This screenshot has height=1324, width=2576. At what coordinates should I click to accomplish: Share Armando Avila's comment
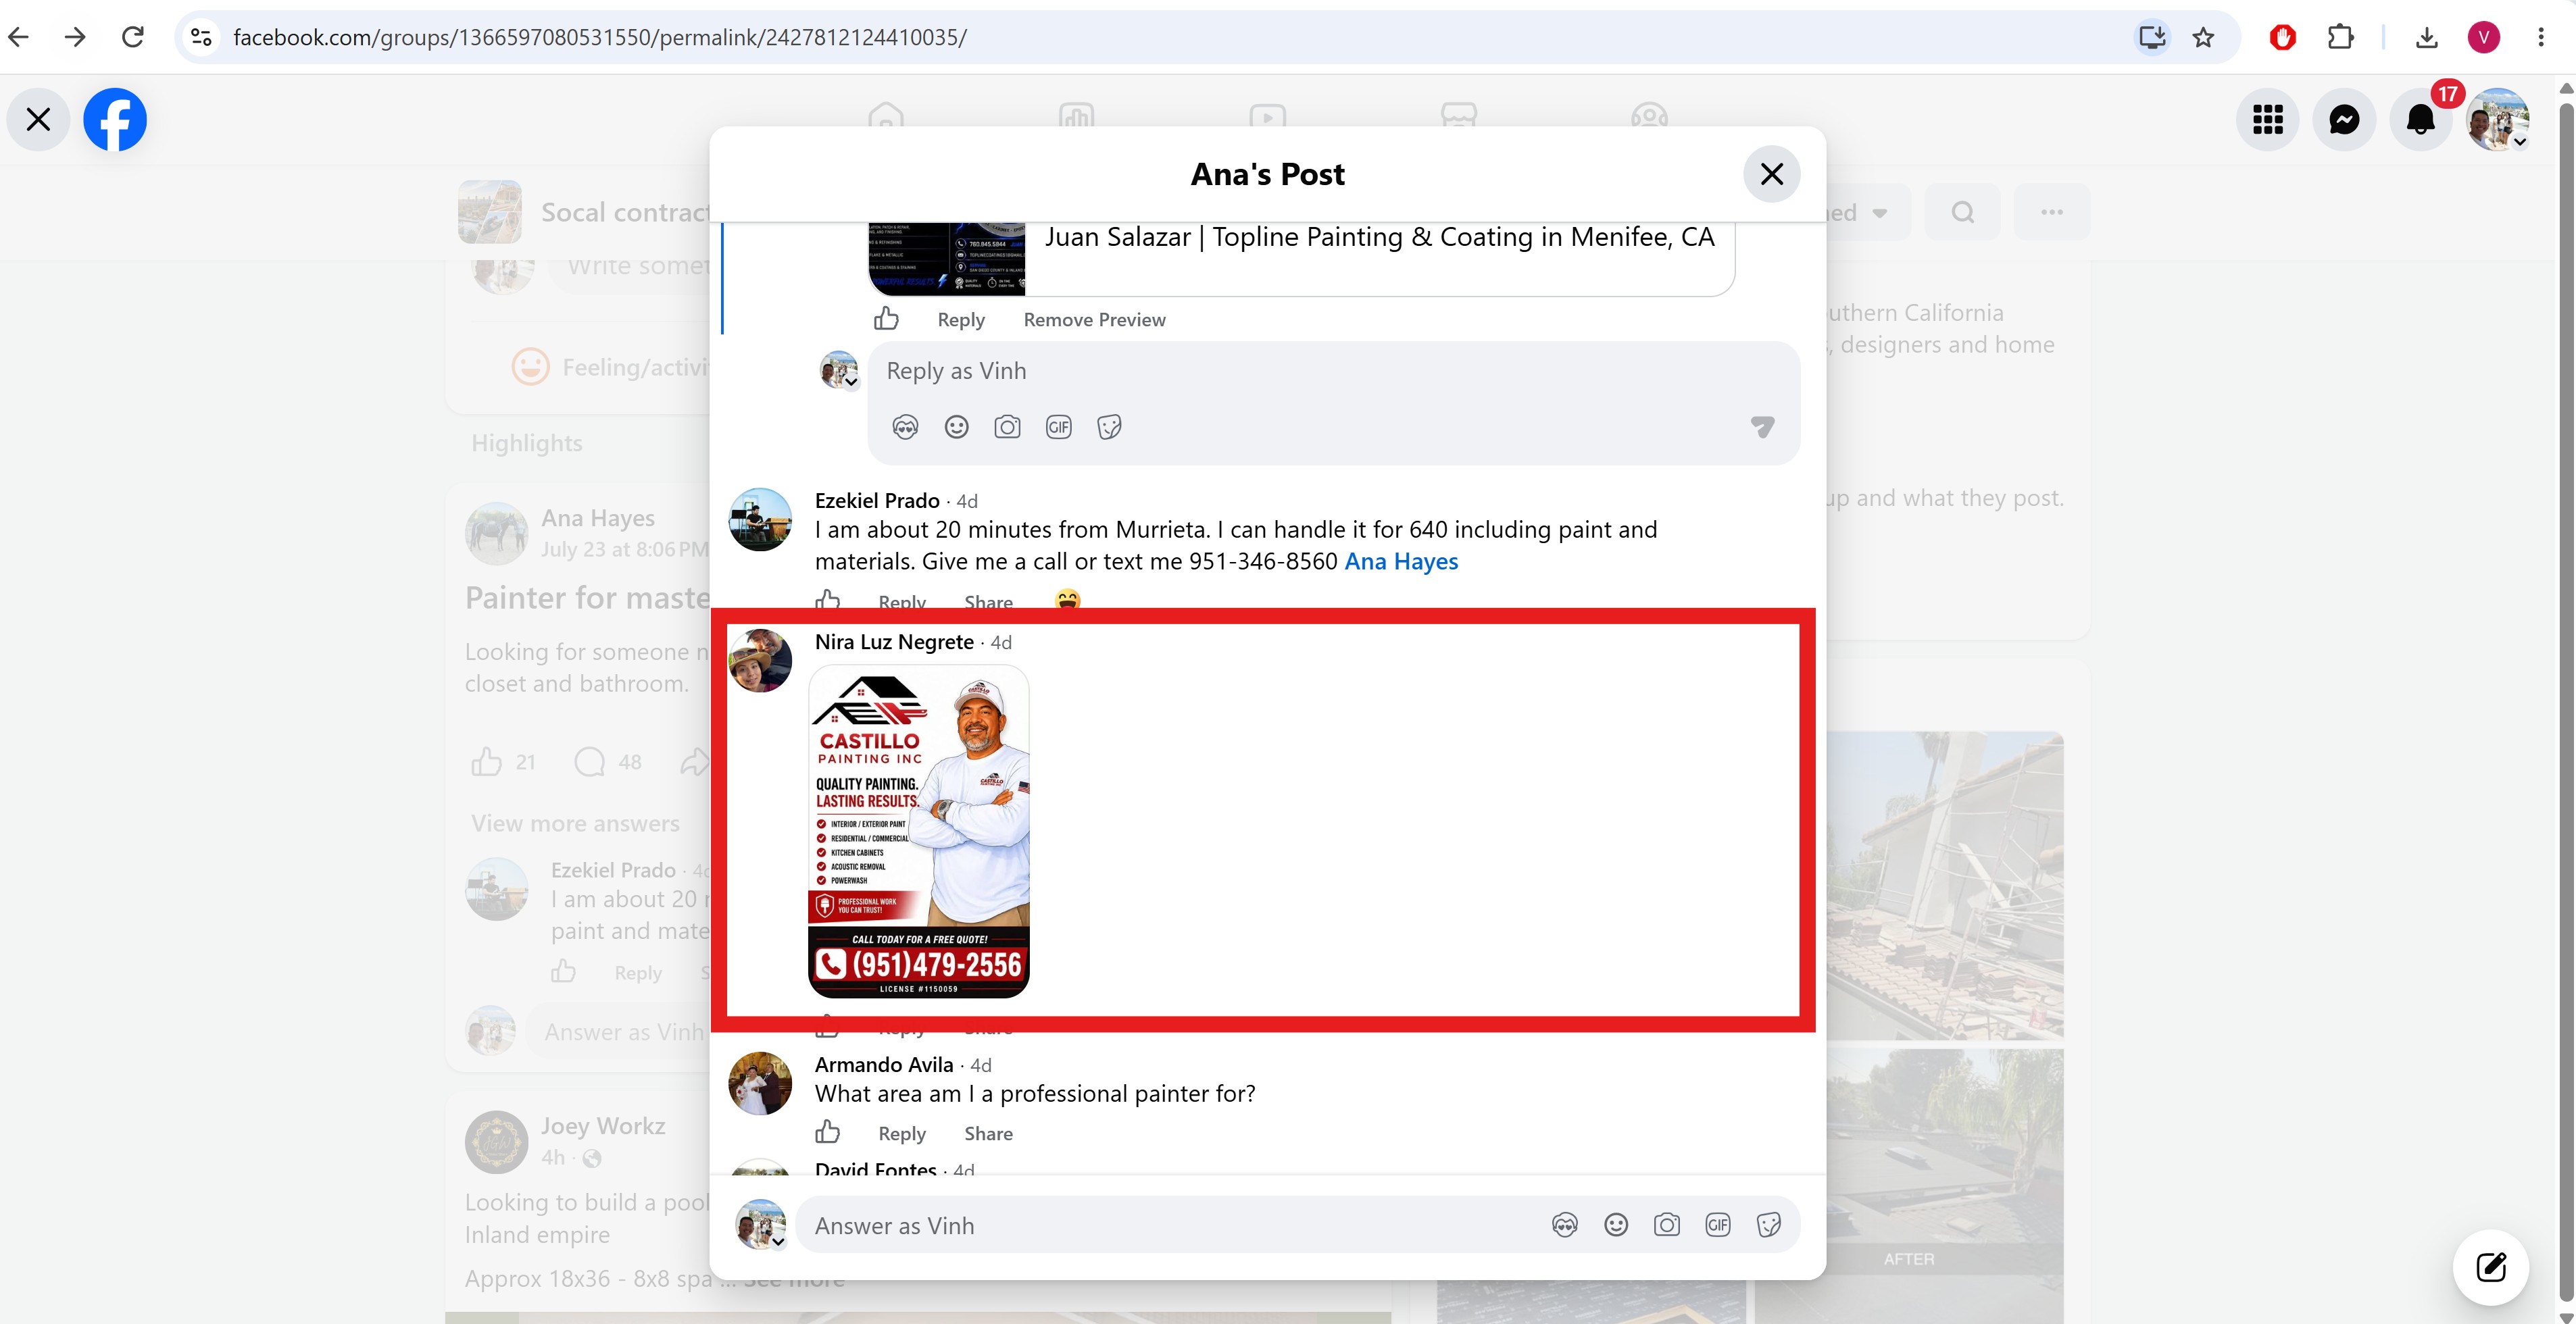point(988,1134)
